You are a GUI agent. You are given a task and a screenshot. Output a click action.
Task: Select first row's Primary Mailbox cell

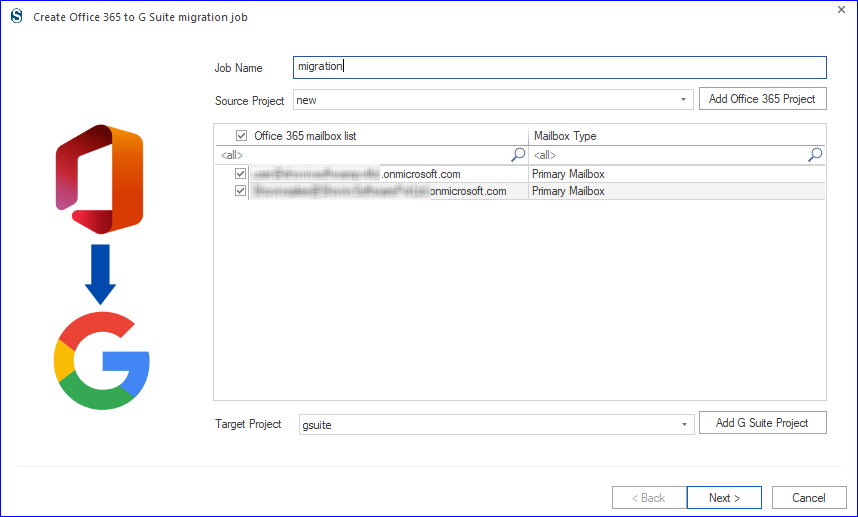[676, 174]
